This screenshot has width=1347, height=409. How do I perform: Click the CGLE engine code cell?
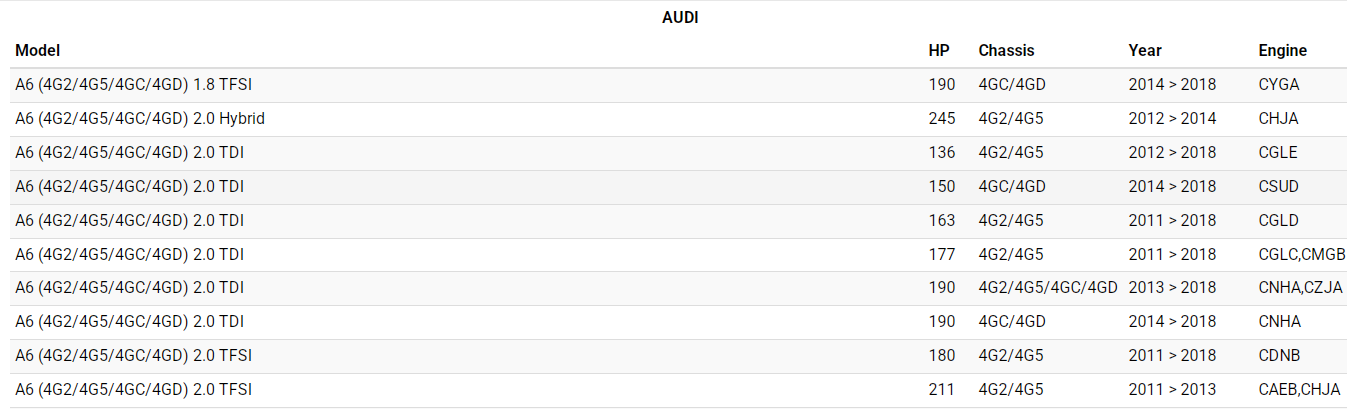[1278, 153]
